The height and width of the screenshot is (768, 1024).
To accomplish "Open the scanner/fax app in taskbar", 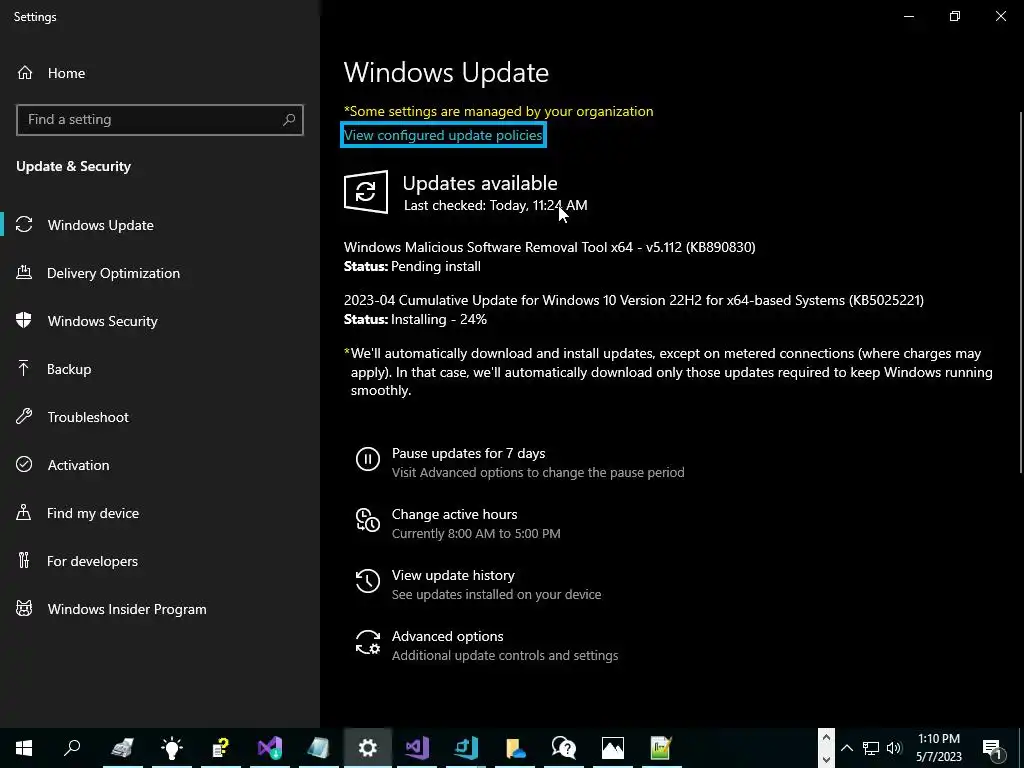I will [123, 748].
